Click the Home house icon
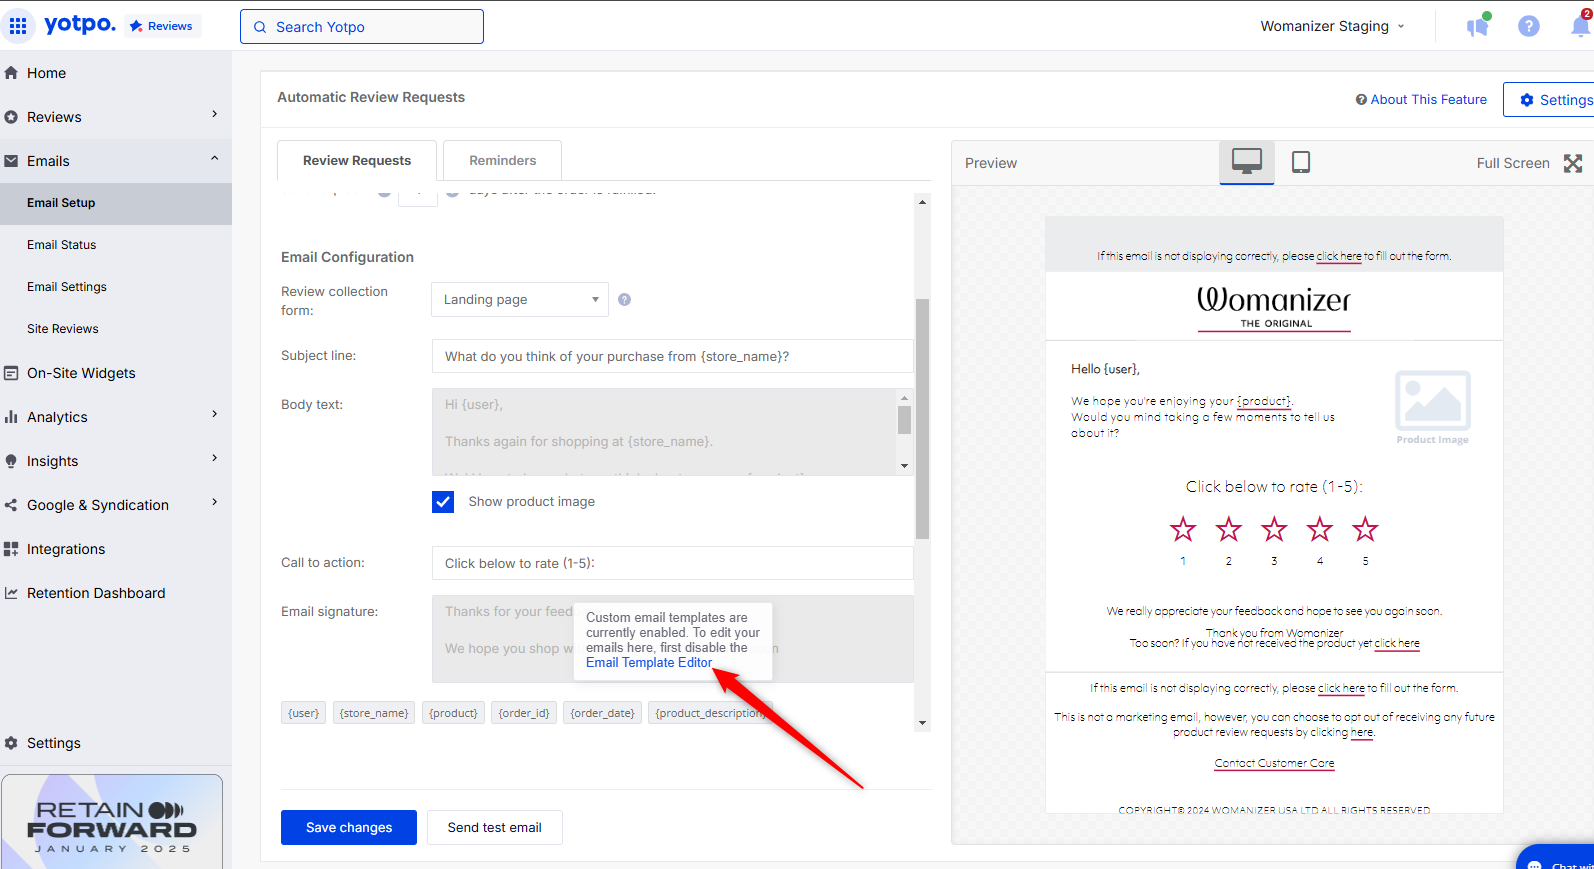Viewport: 1594px width, 869px height. coord(11,73)
